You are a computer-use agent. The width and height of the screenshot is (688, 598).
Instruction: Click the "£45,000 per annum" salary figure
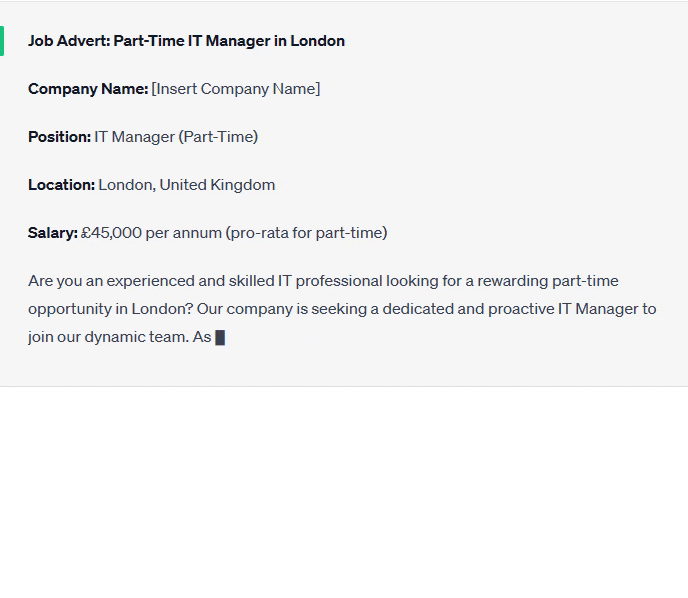pos(151,233)
